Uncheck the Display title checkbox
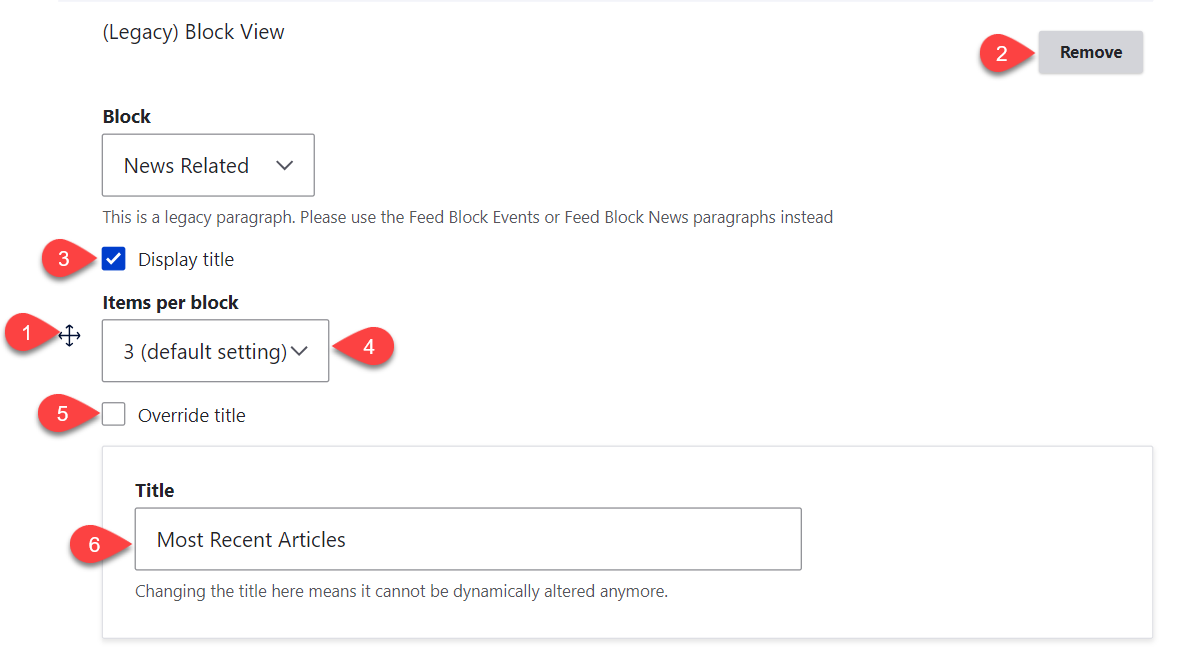The width and height of the screenshot is (1181, 664). pyautogui.click(x=114, y=260)
